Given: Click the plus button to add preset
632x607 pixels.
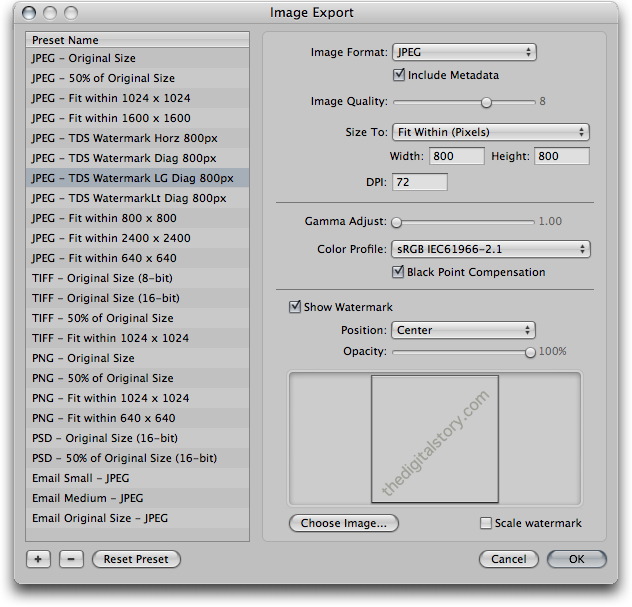Looking at the screenshot, I should (38, 559).
